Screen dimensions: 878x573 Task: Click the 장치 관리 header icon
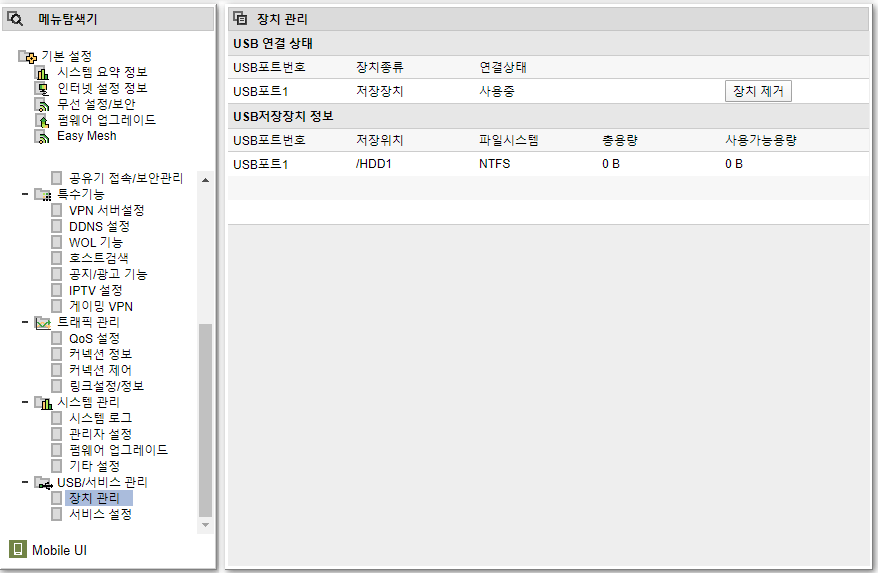[240, 18]
